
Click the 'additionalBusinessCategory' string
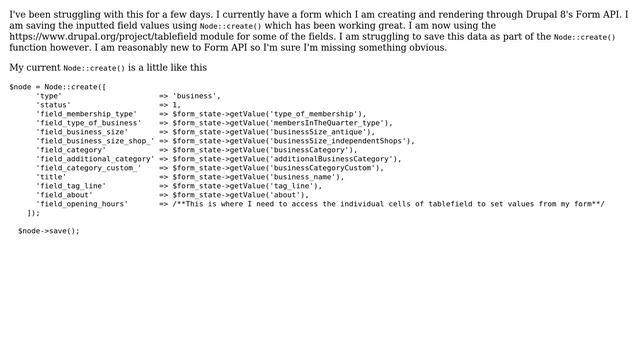coord(333,159)
